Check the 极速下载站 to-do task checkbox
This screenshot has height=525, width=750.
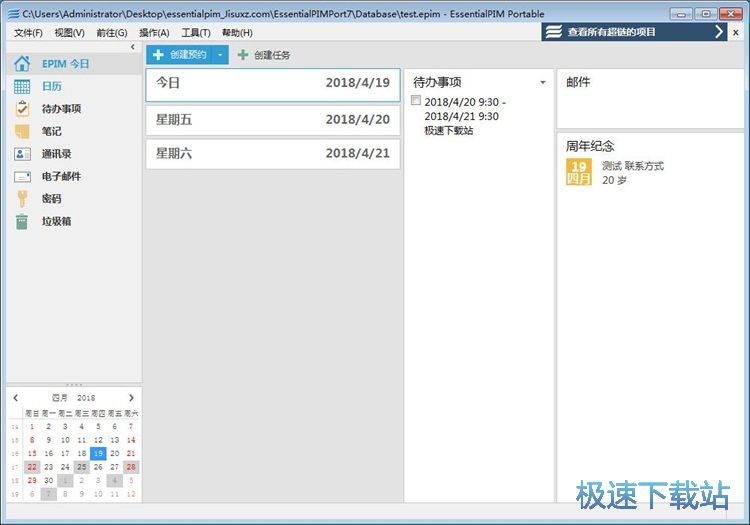tap(416, 100)
